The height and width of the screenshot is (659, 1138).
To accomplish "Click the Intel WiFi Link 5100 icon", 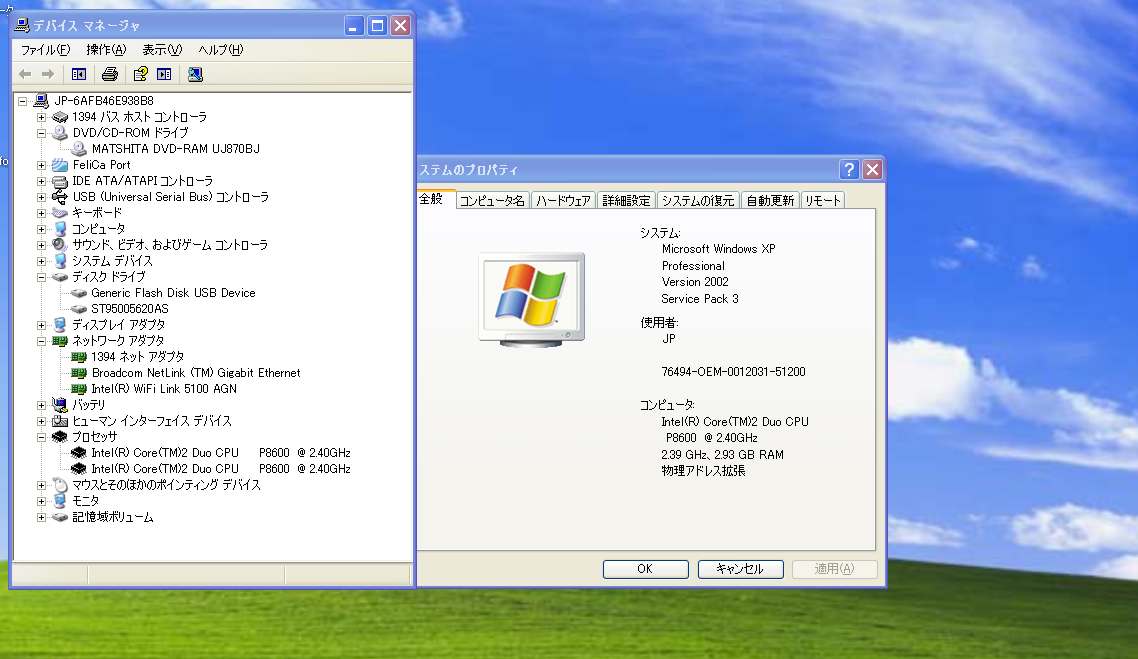I will click(78, 389).
